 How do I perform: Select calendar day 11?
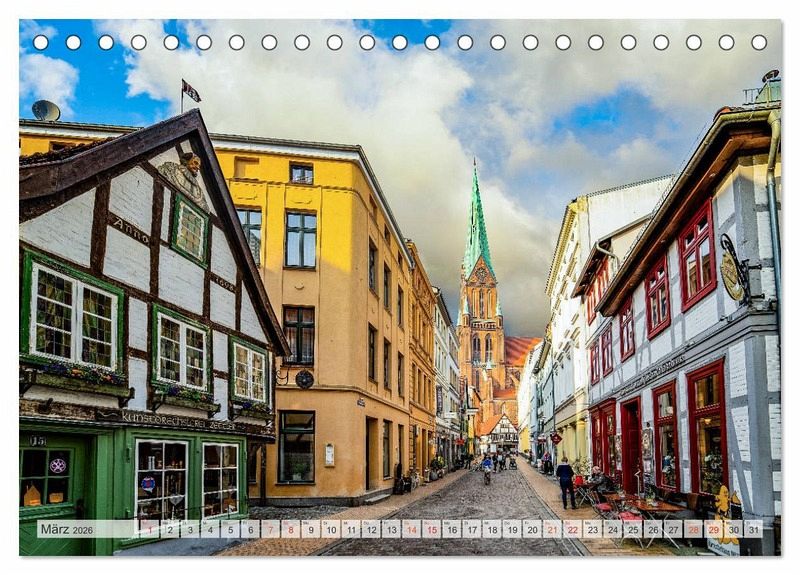352,529
